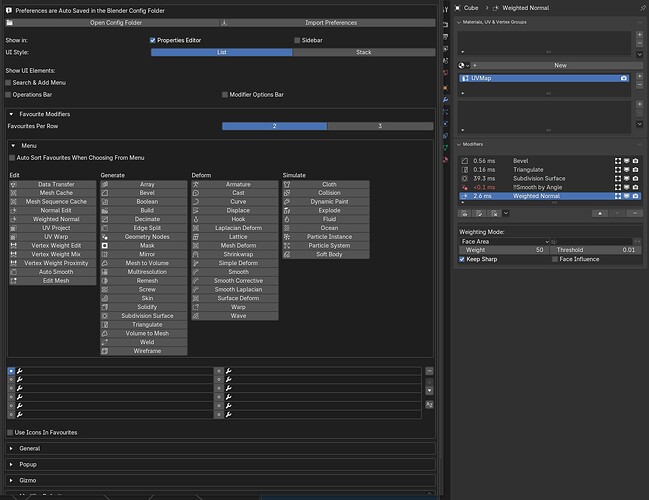Expand the General section
This screenshot has width=649, height=500.
11,449
